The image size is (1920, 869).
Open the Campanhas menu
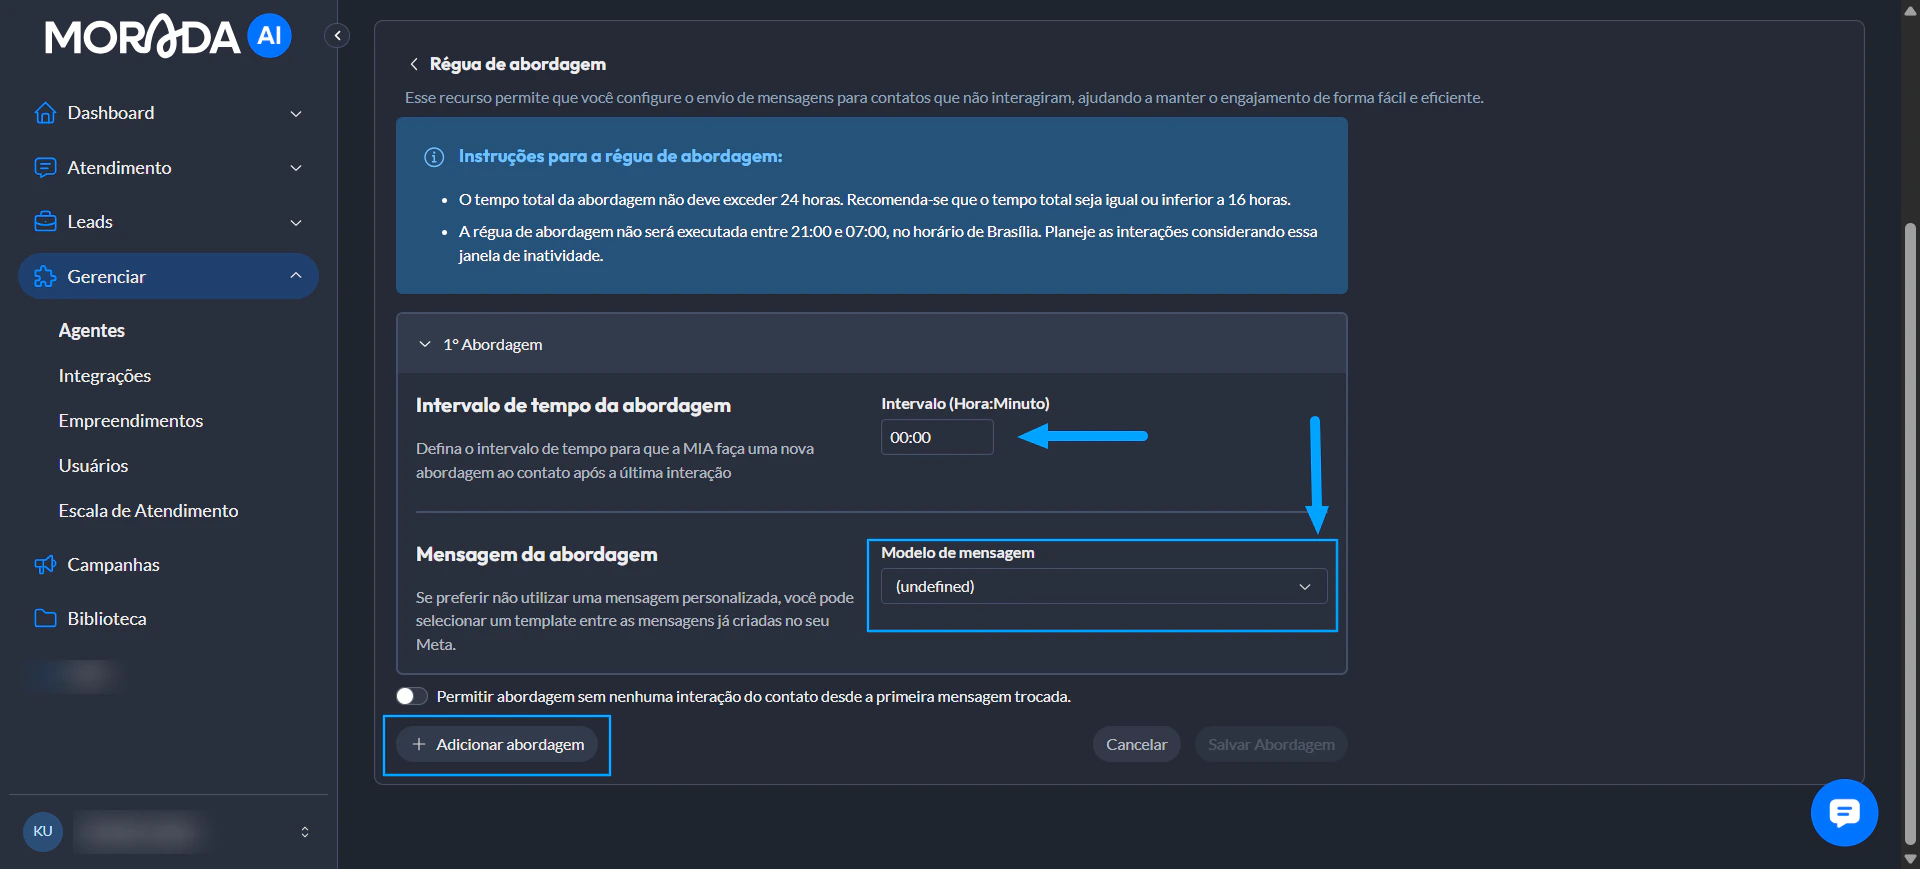[x=113, y=565]
